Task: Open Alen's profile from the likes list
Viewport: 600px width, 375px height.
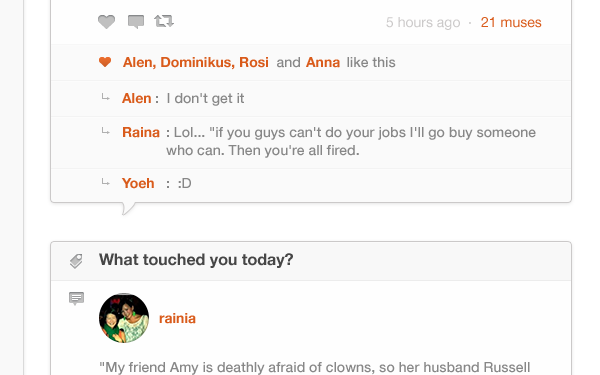Action: tap(138, 62)
